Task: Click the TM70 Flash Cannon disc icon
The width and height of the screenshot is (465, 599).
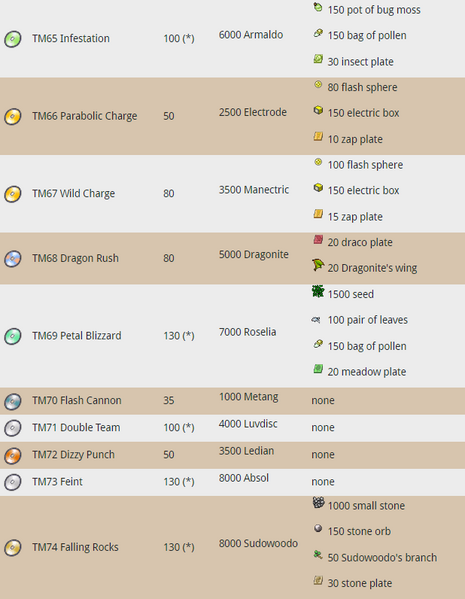Action: (13, 401)
